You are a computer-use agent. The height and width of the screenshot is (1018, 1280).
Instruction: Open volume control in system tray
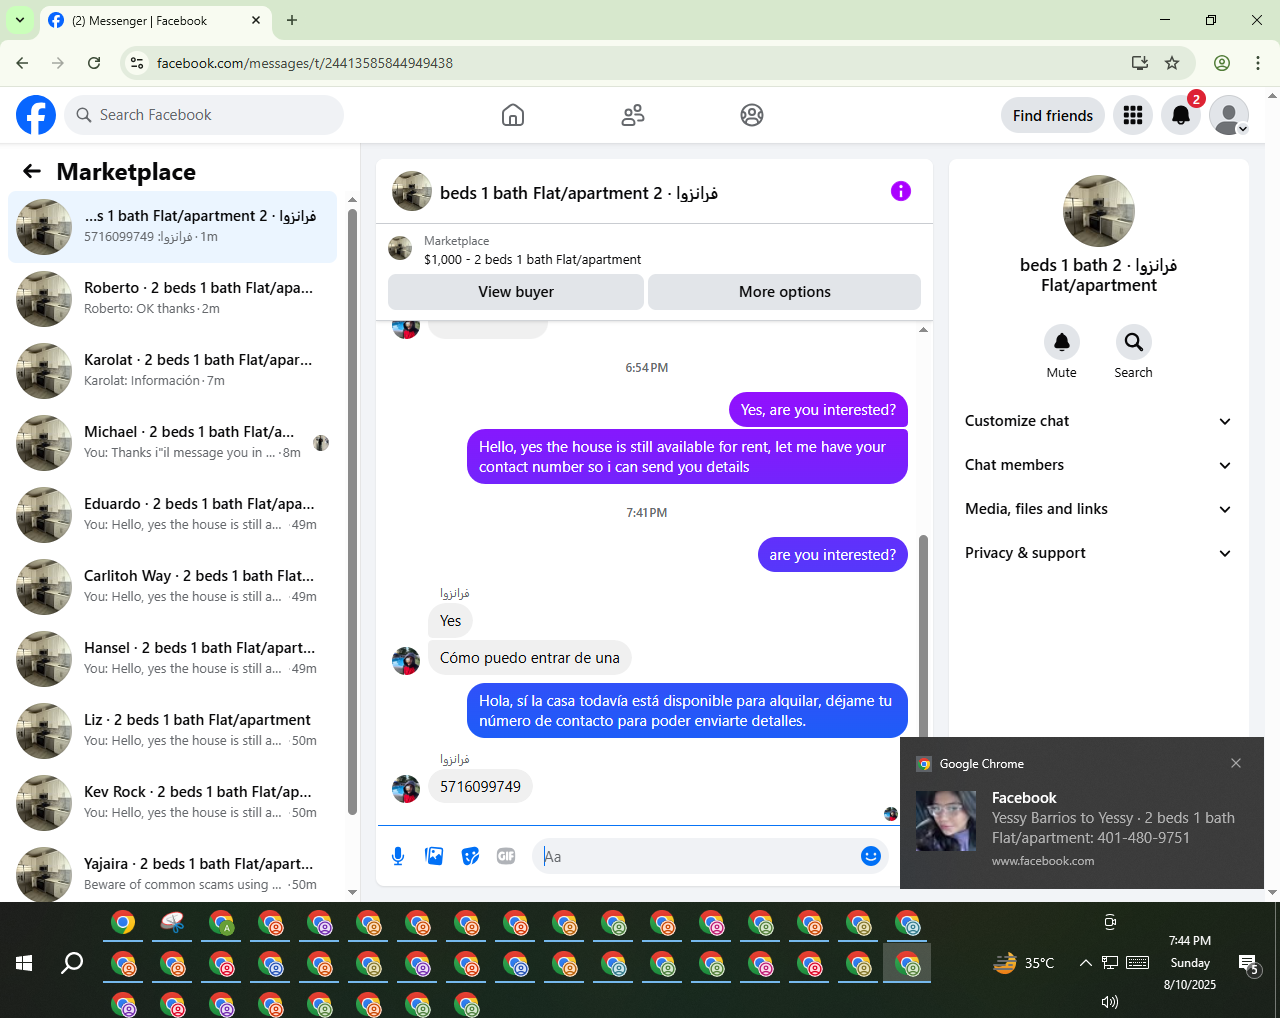(1109, 1001)
